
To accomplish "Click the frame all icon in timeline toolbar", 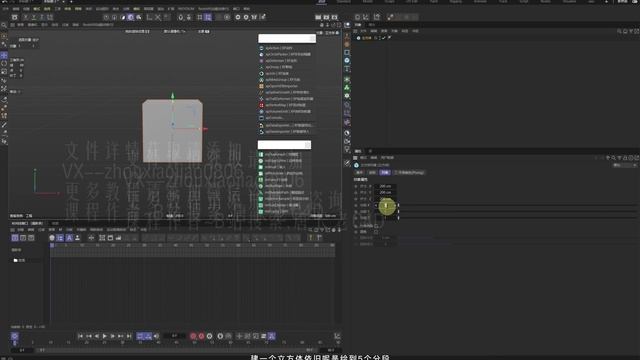I will click(x=102, y=238).
